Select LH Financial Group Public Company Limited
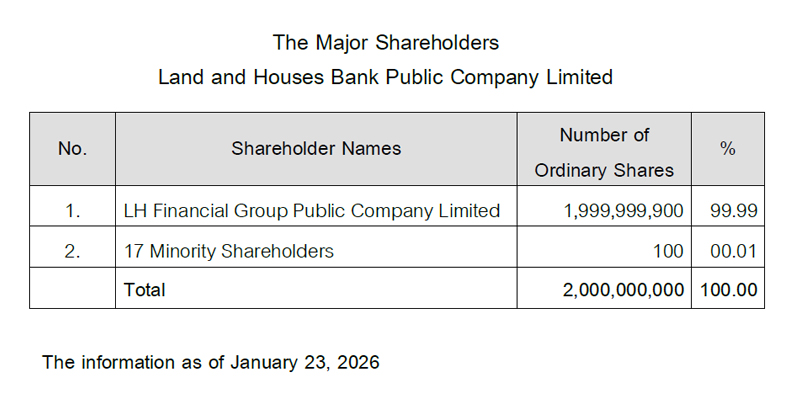 (x=312, y=211)
